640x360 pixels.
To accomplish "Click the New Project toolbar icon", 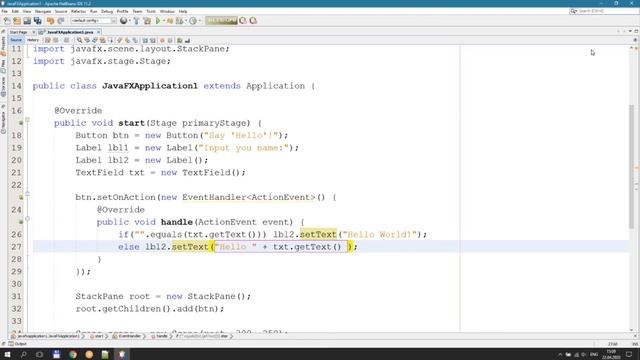I will pos(17,20).
